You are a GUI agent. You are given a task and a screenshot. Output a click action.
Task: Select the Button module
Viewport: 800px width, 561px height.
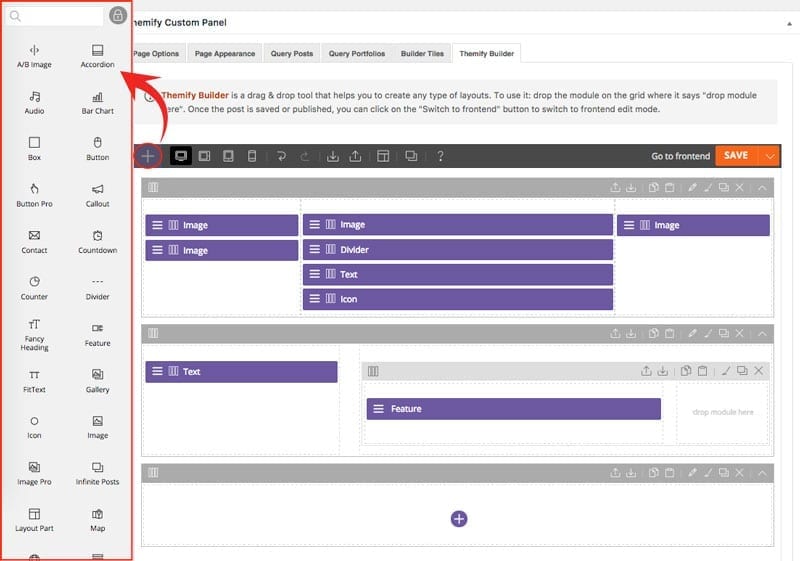[x=97, y=149]
